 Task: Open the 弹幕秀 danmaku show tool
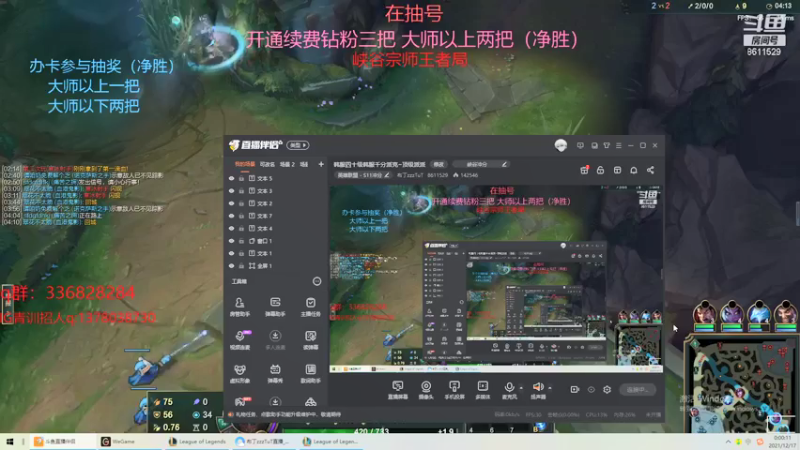click(x=275, y=373)
